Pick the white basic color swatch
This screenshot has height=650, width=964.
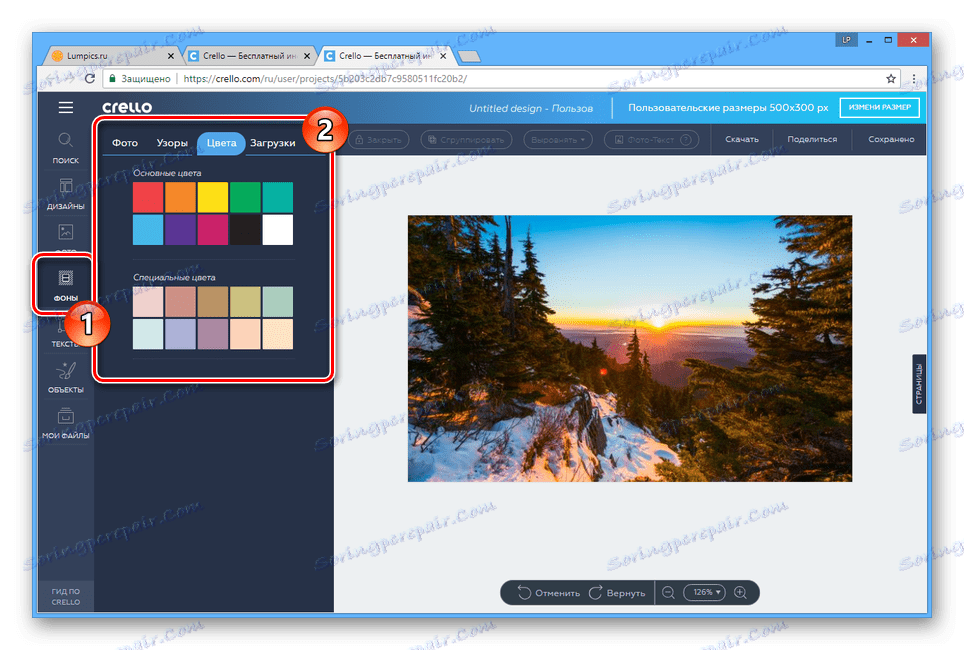(278, 230)
